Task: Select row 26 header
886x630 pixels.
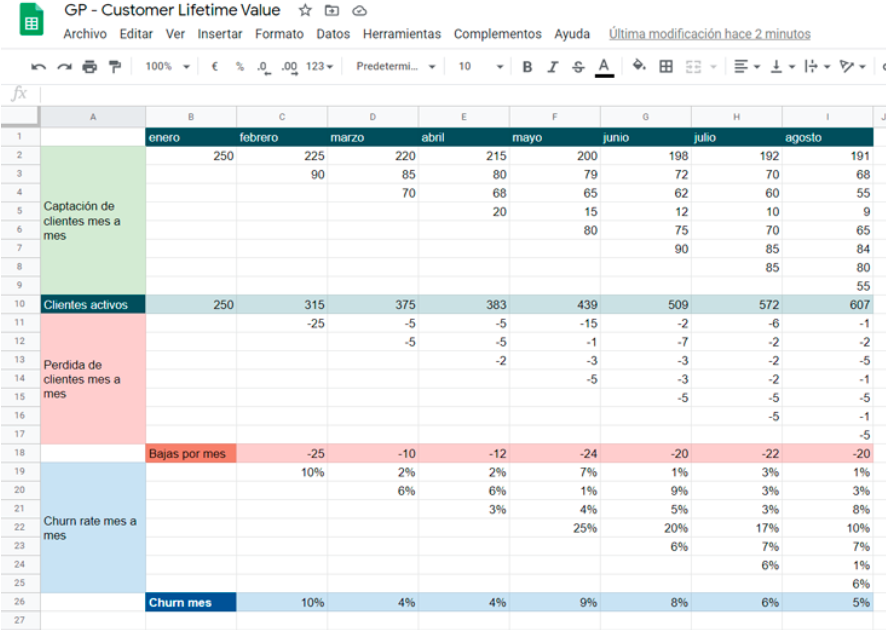Action: point(20,602)
